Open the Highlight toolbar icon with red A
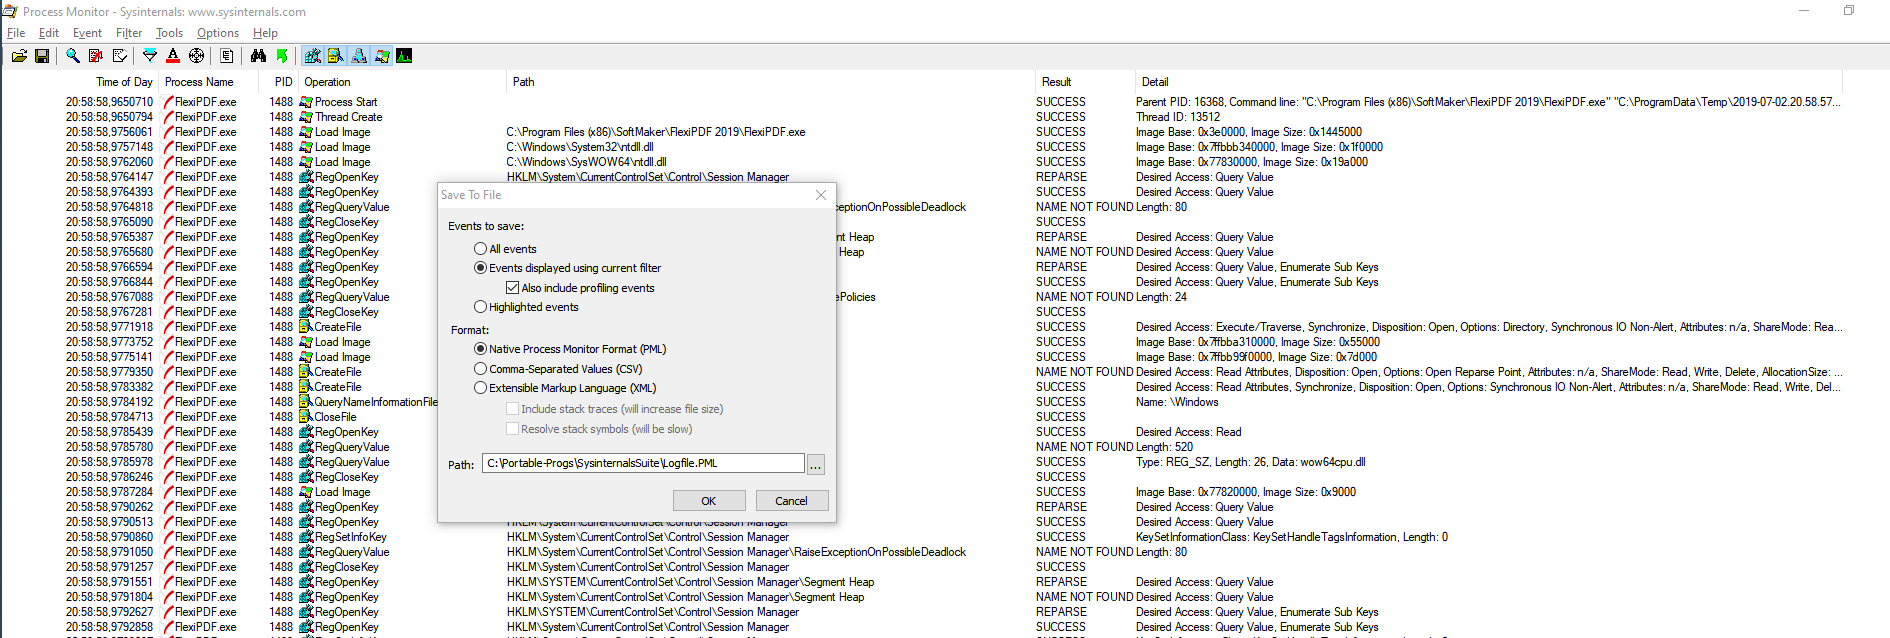The height and width of the screenshot is (638, 1890). 173,56
